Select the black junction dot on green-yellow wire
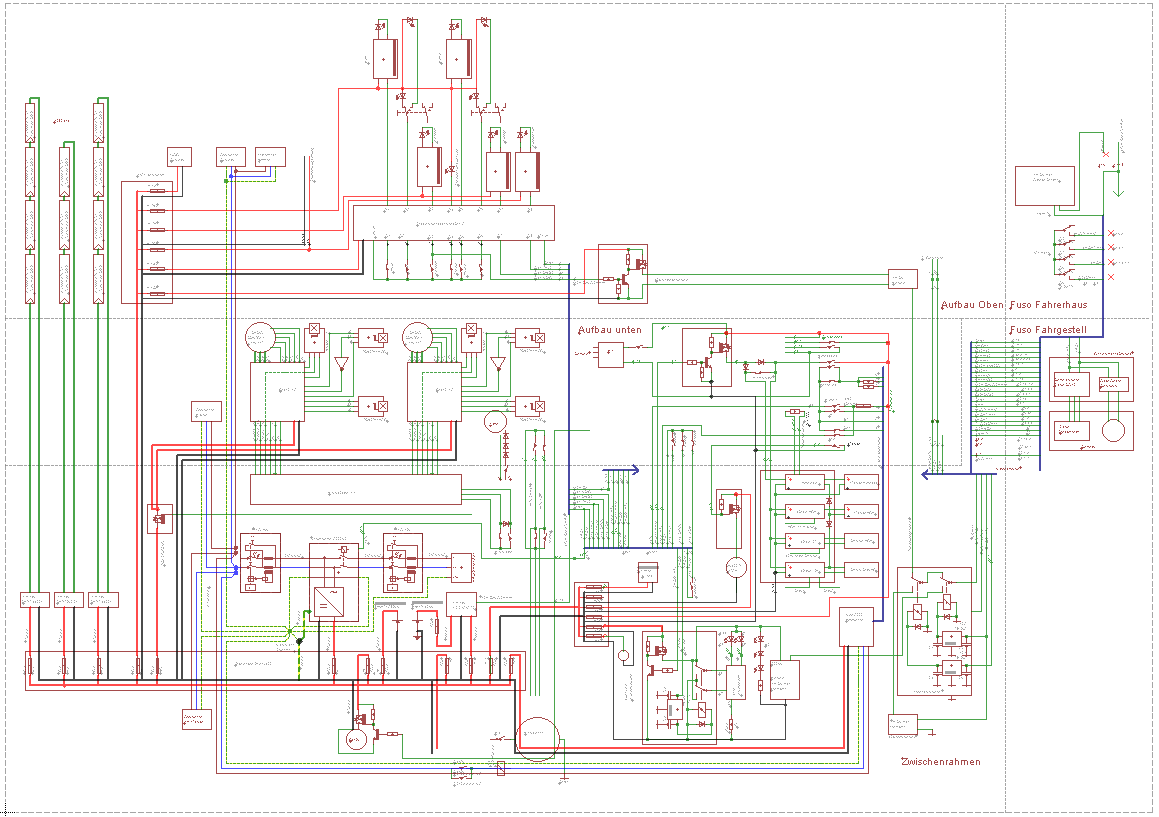The height and width of the screenshot is (817, 1159). tap(298, 640)
